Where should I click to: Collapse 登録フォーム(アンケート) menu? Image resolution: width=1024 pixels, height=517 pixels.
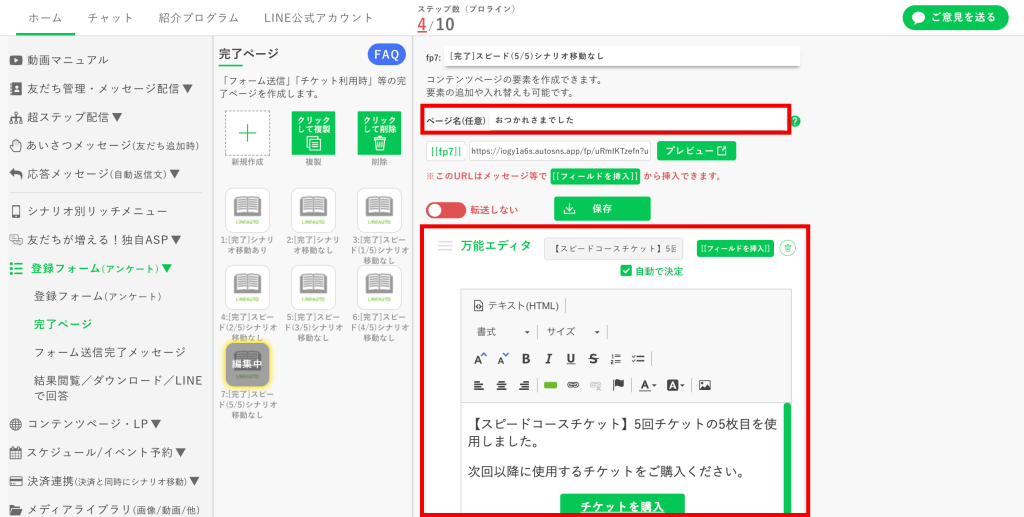click(x=91, y=268)
